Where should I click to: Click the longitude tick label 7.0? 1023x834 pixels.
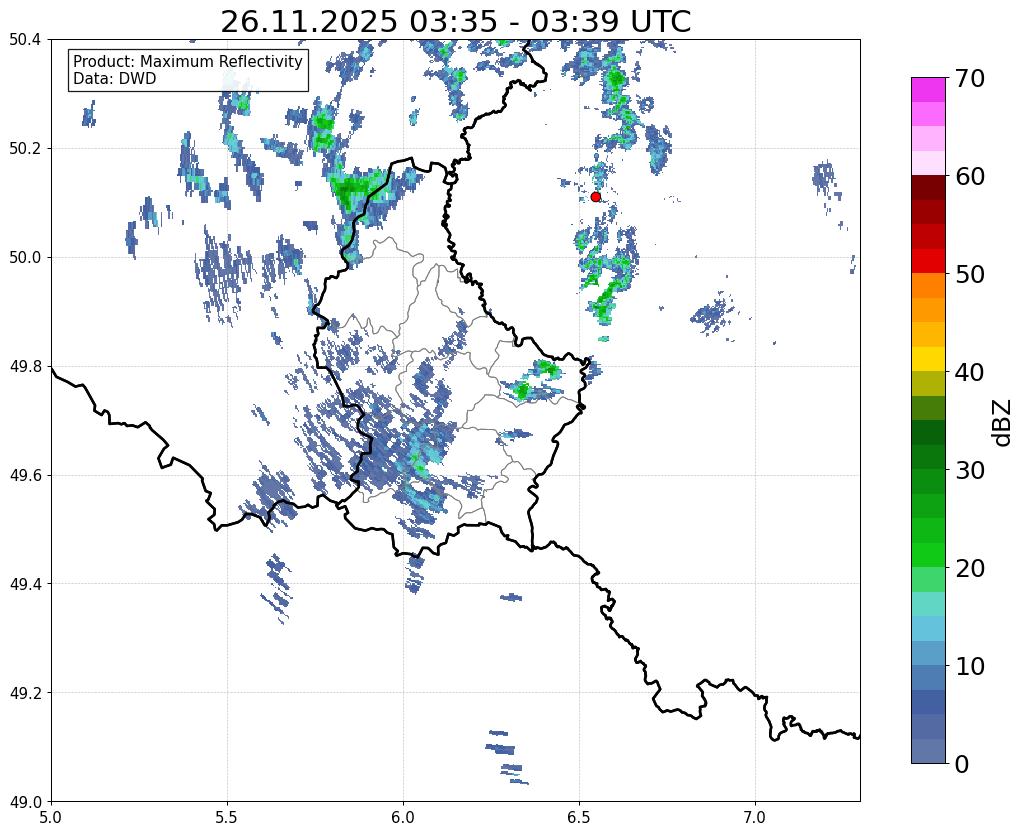click(x=755, y=817)
